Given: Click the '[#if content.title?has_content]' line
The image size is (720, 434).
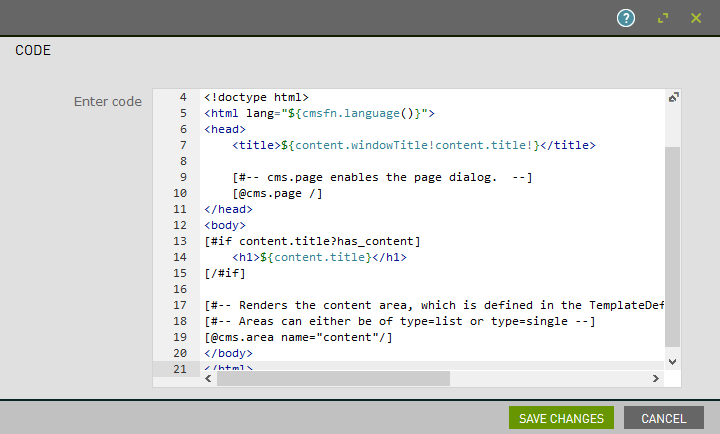Looking at the screenshot, I should [x=312, y=241].
